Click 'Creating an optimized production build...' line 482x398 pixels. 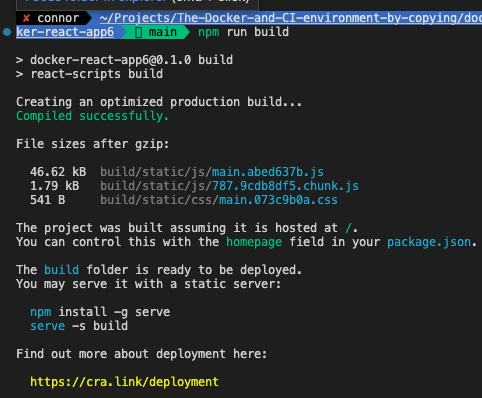click(159, 102)
